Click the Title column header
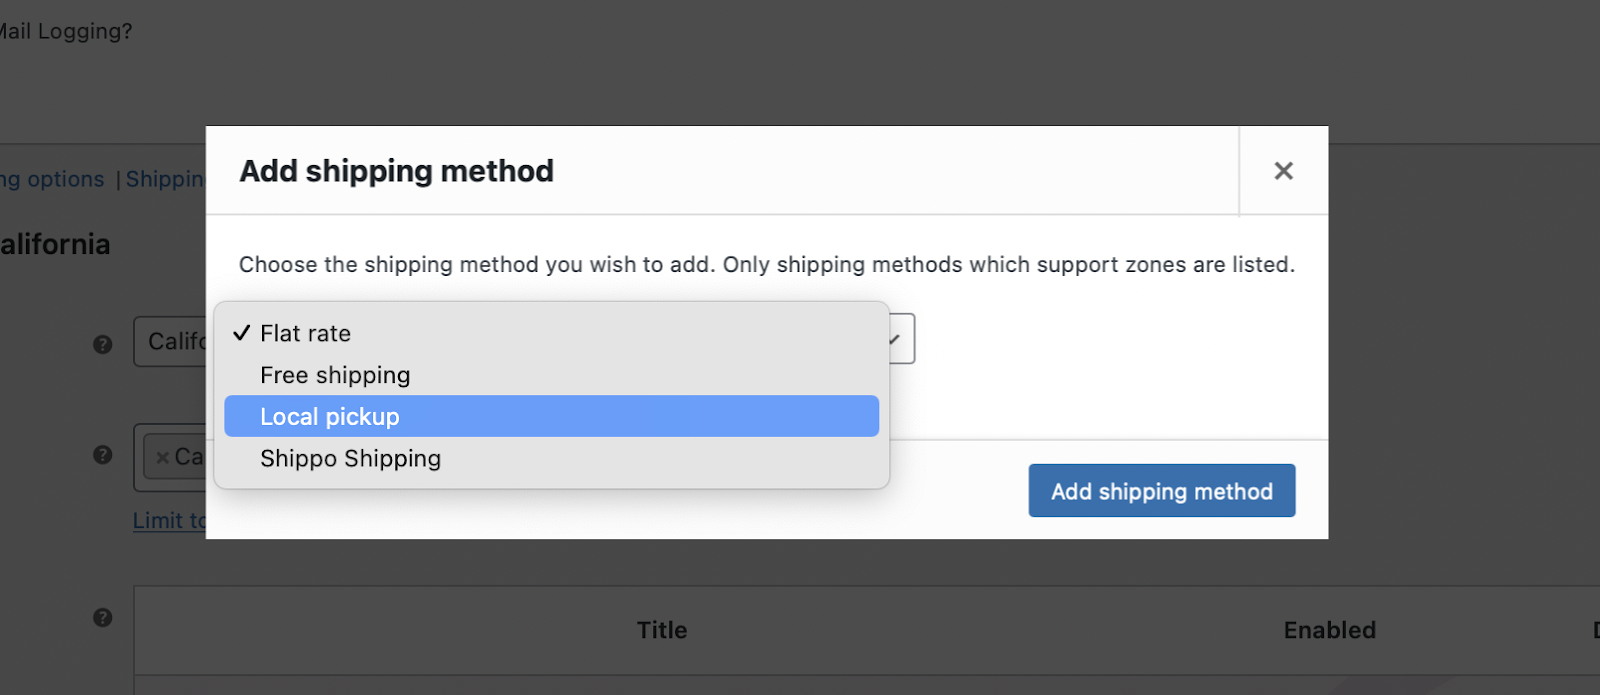Image resolution: width=1600 pixels, height=695 pixels. [x=662, y=630]
